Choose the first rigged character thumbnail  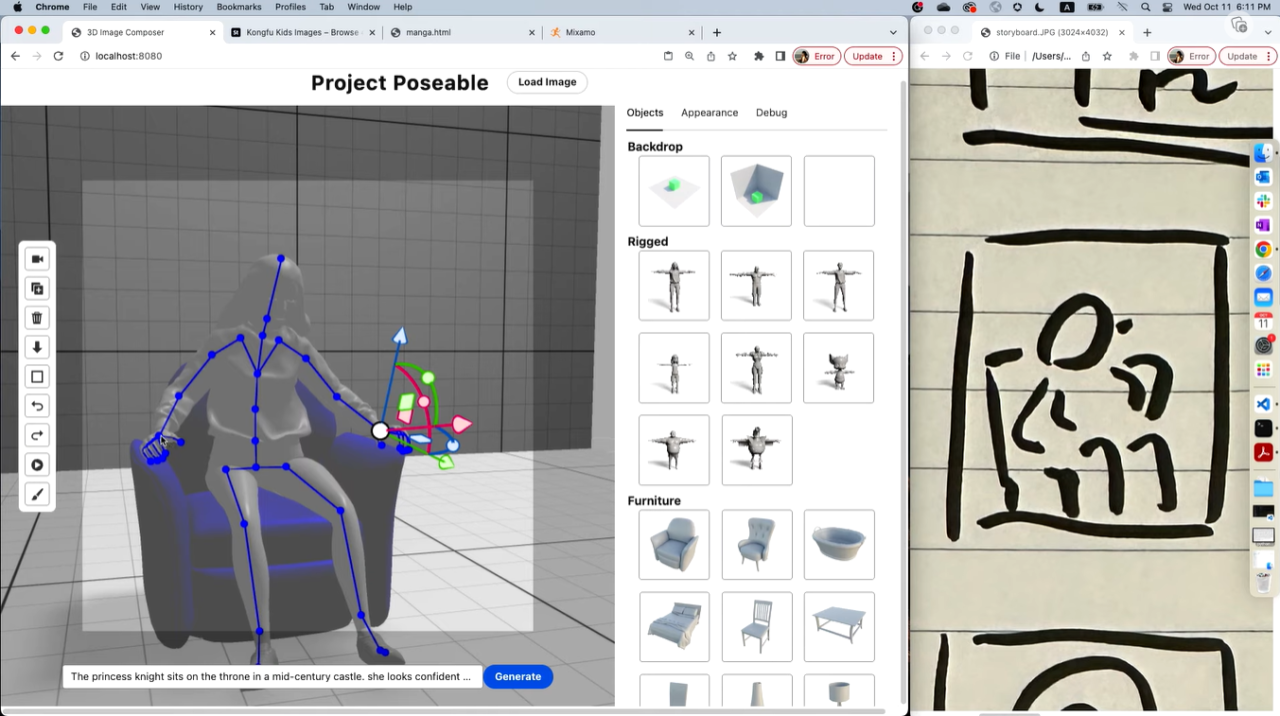coord(674,285)
